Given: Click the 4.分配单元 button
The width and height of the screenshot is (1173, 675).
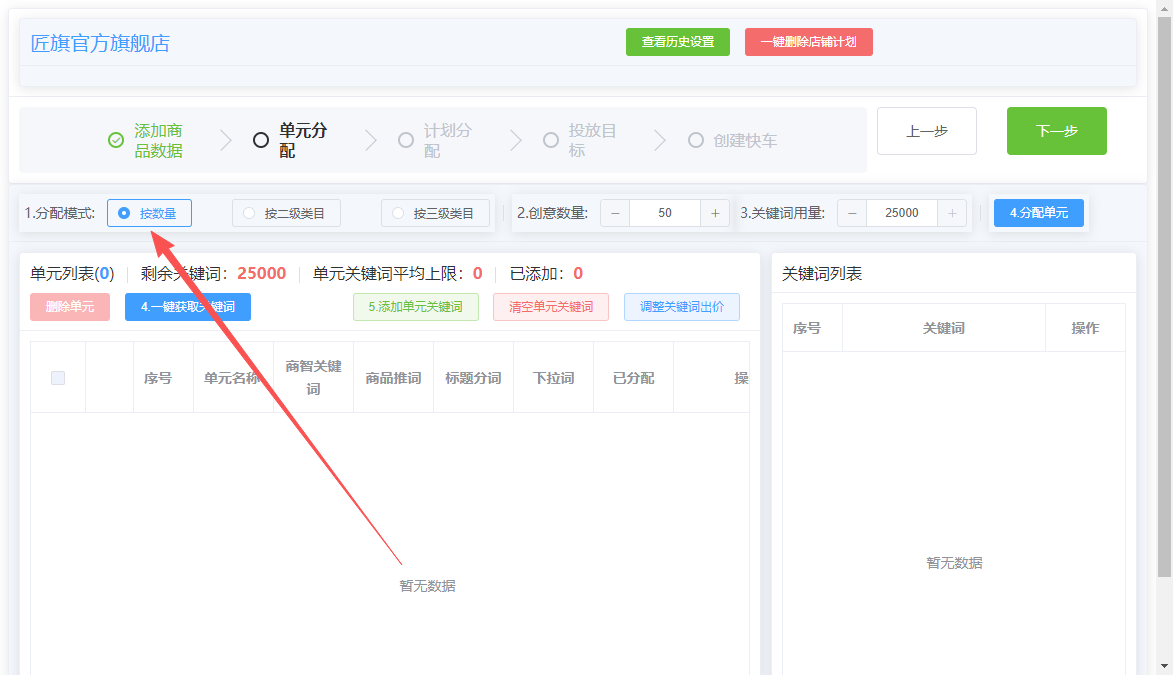Looking at the screenshot, I should coord(1038,213).
